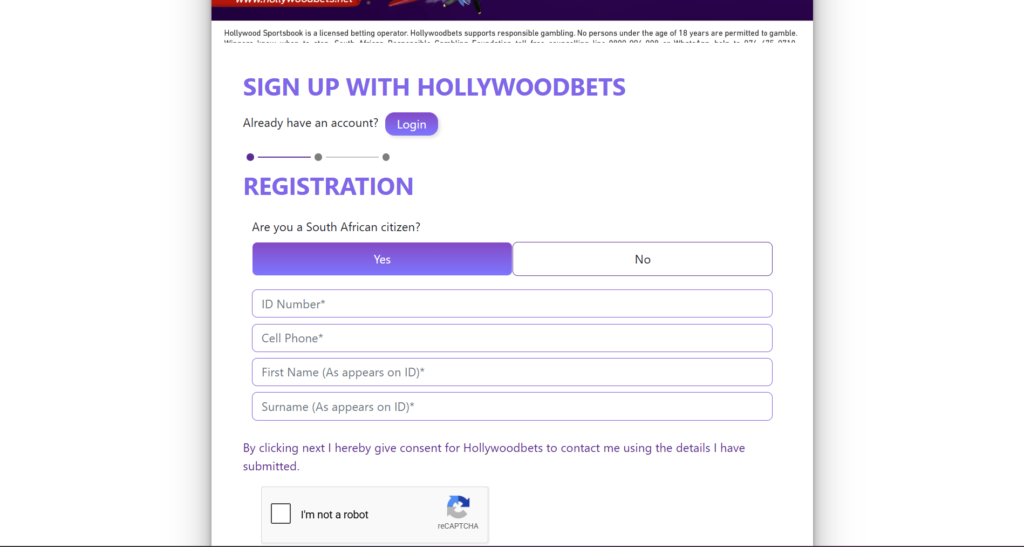Jump to the second step dot
This screenshot has width=1024, height=547.
318,157
